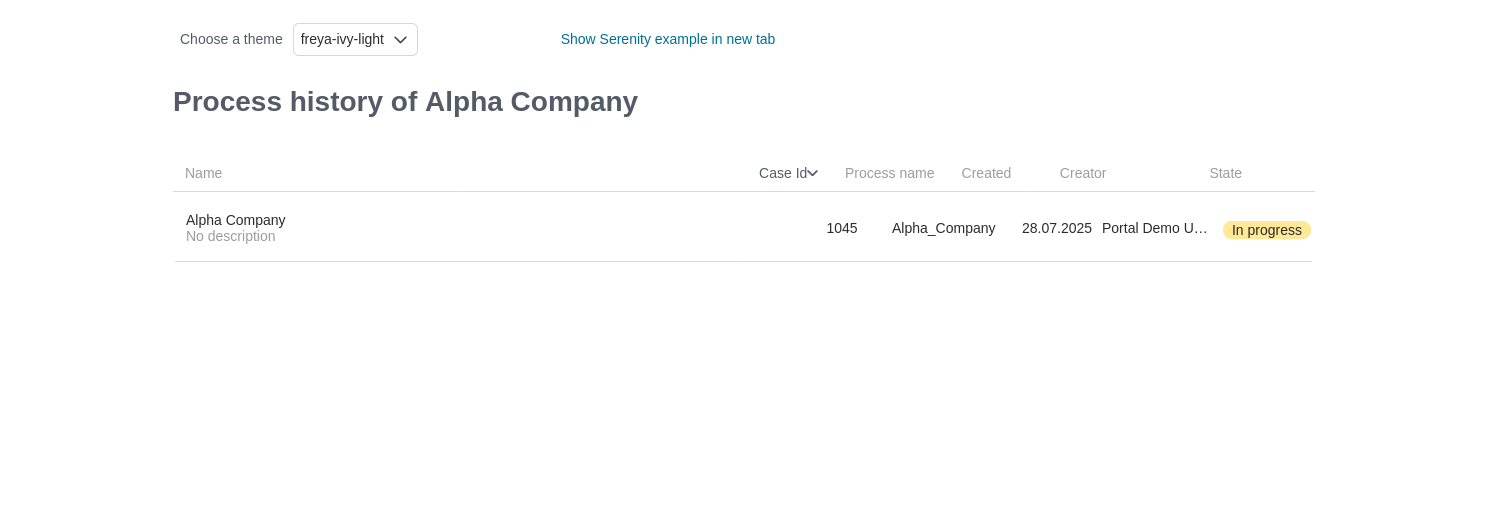Click the Case Id sort arrow icon
This screenshot has height=514, width=1500.
pyautogui.click(x=812, y=173)
